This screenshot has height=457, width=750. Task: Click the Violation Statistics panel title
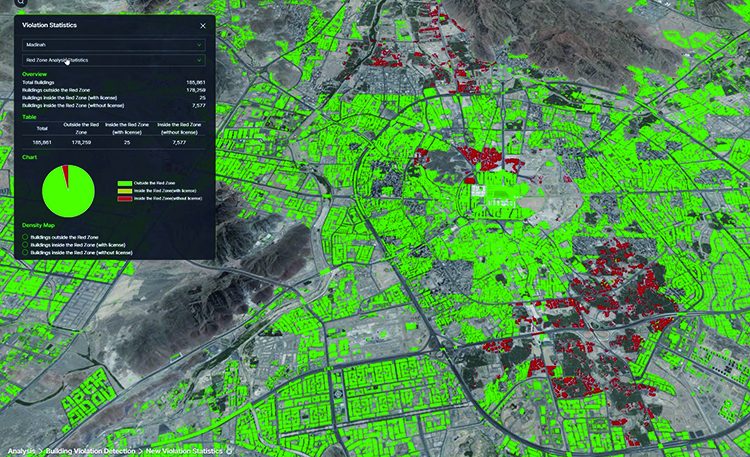click(49, 25)
